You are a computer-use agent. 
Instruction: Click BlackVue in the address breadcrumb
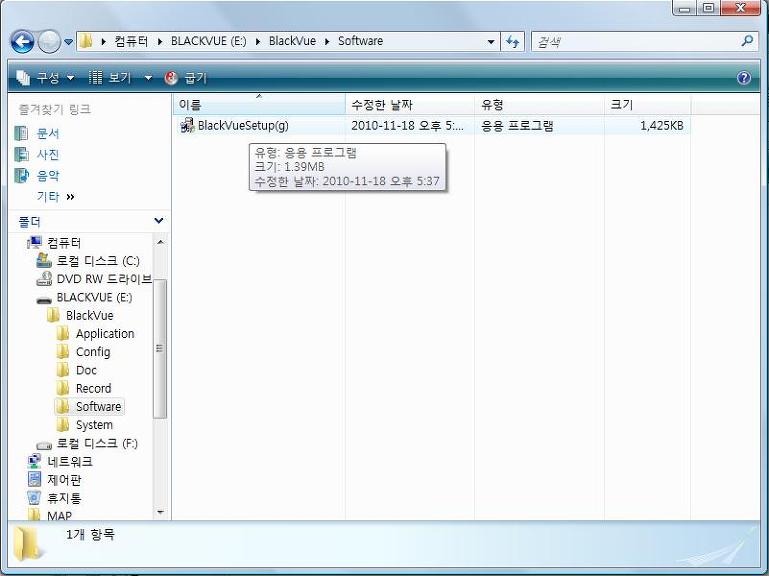pos(292,41)
